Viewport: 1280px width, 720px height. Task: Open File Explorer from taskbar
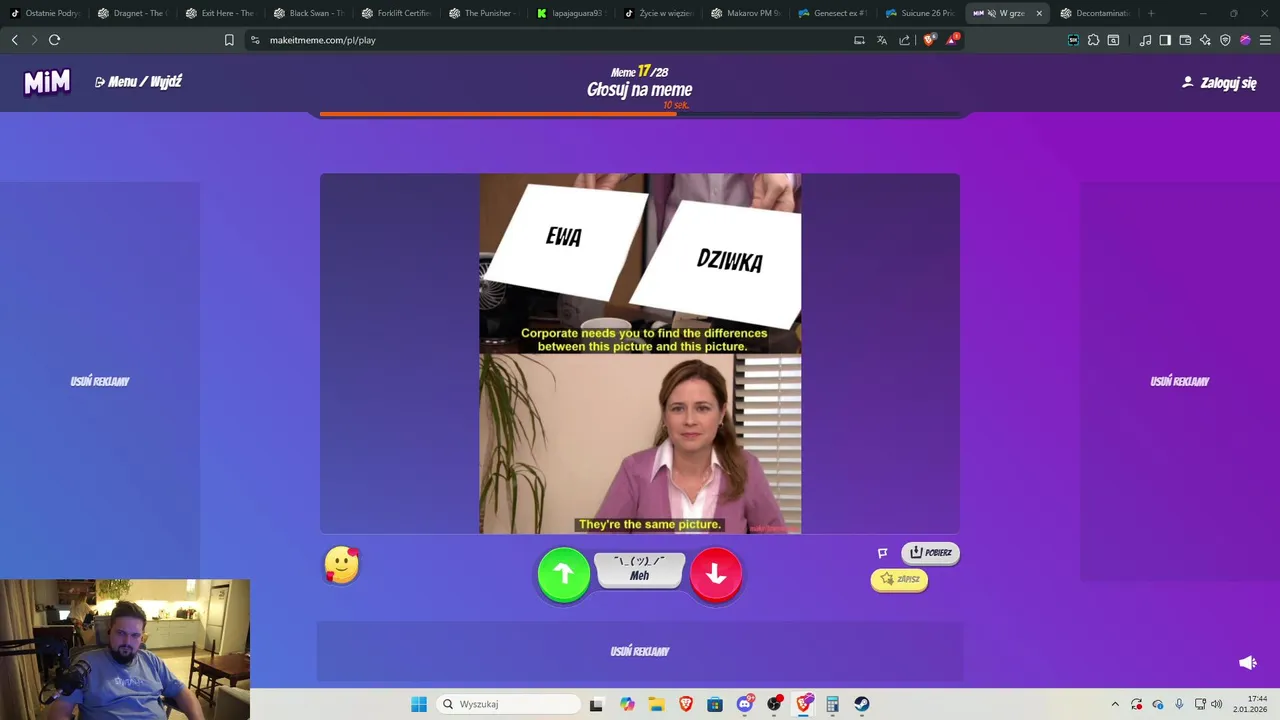pos(656,704)
